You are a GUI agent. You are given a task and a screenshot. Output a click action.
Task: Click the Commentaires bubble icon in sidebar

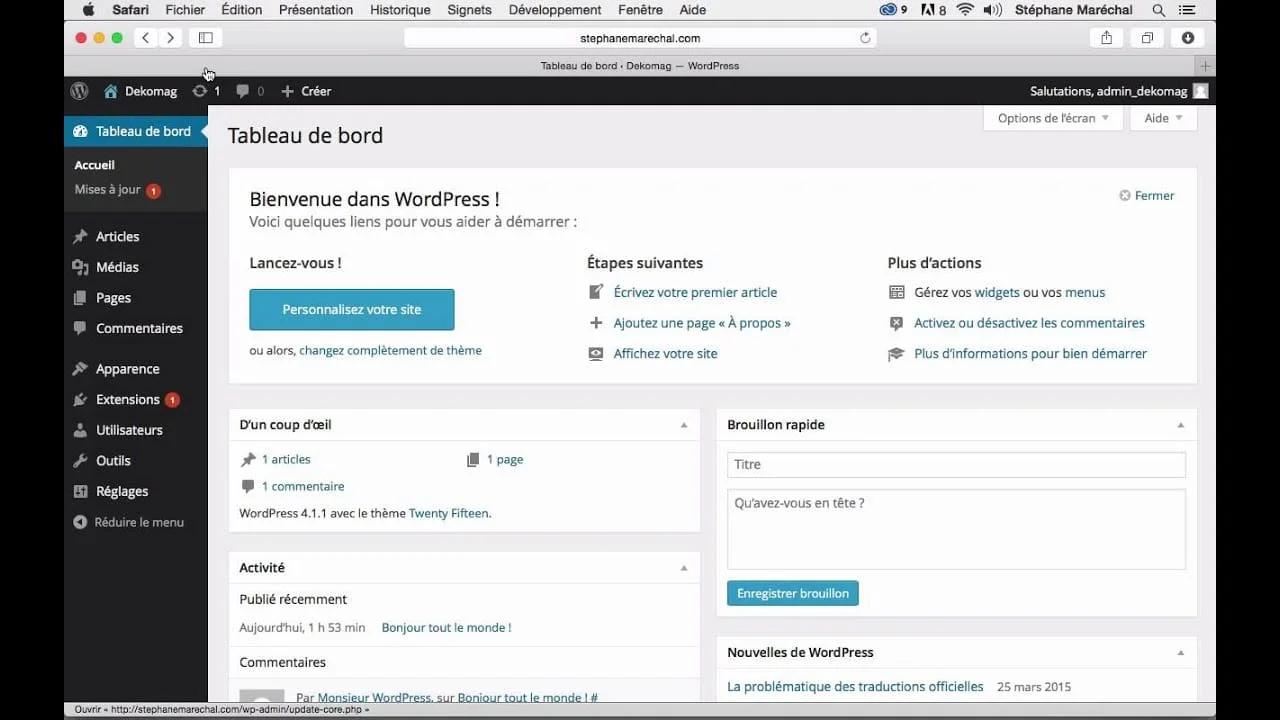[80, 328]
